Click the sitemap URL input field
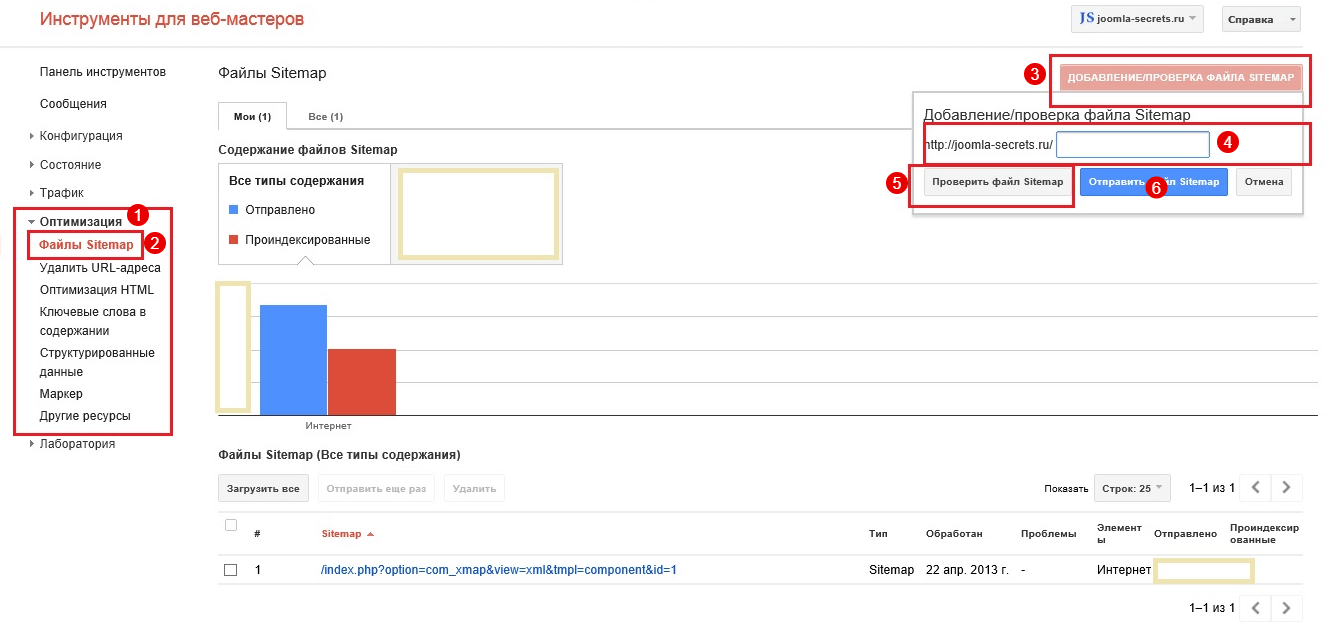The height and width of the screenshot is (630, 1341). coord(1132,145)
